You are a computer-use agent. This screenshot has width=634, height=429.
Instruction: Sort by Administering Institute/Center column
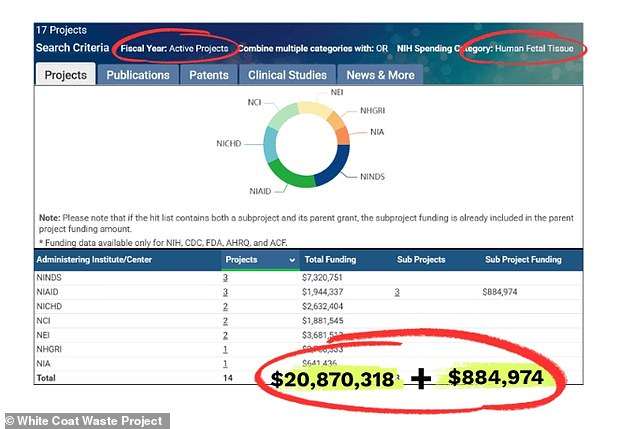pos(98,259)
